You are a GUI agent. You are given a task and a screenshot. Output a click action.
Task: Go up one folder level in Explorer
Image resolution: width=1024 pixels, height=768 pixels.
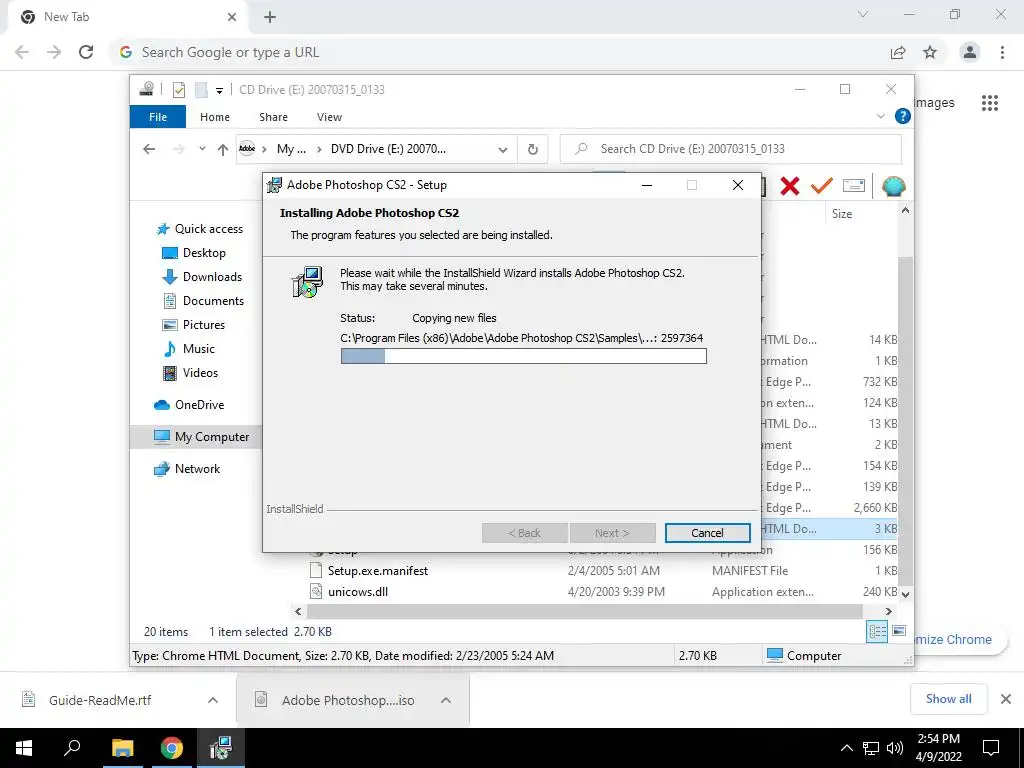[x=223, y=149]
